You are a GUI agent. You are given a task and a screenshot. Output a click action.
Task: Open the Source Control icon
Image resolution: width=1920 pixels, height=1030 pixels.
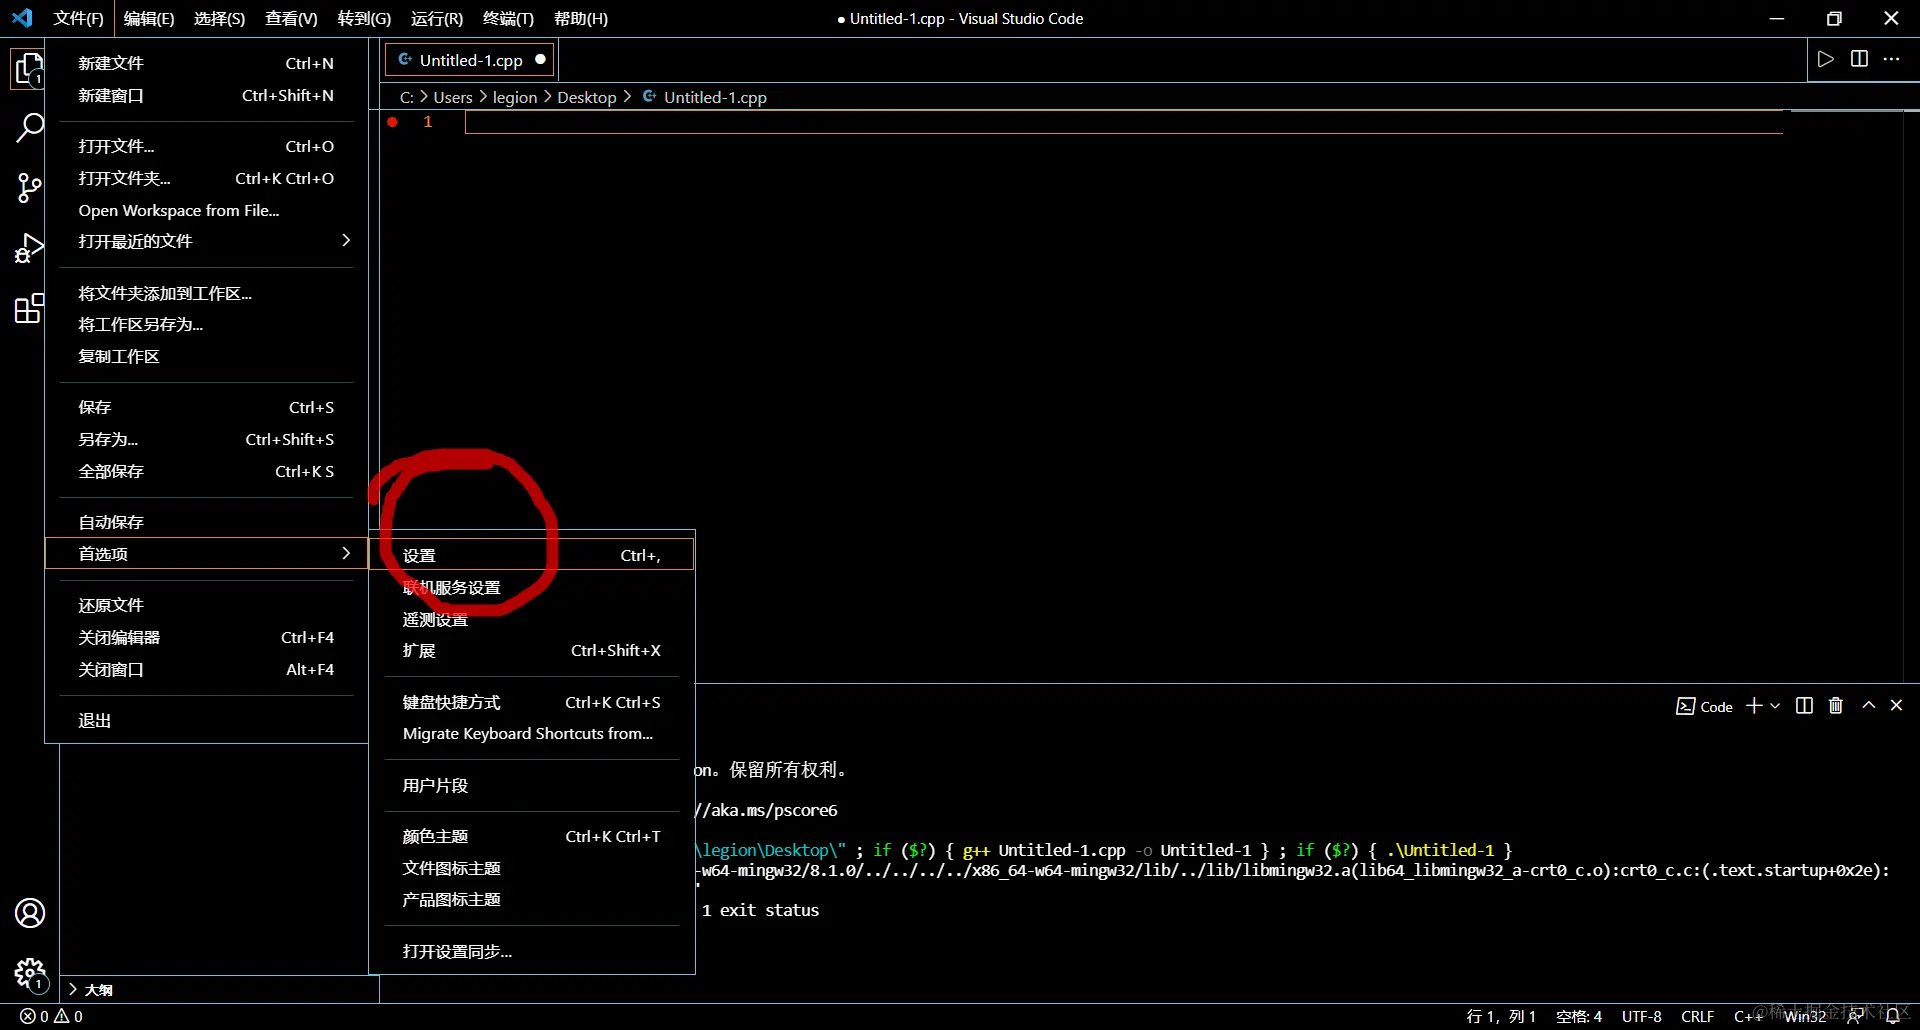point(29,187)
